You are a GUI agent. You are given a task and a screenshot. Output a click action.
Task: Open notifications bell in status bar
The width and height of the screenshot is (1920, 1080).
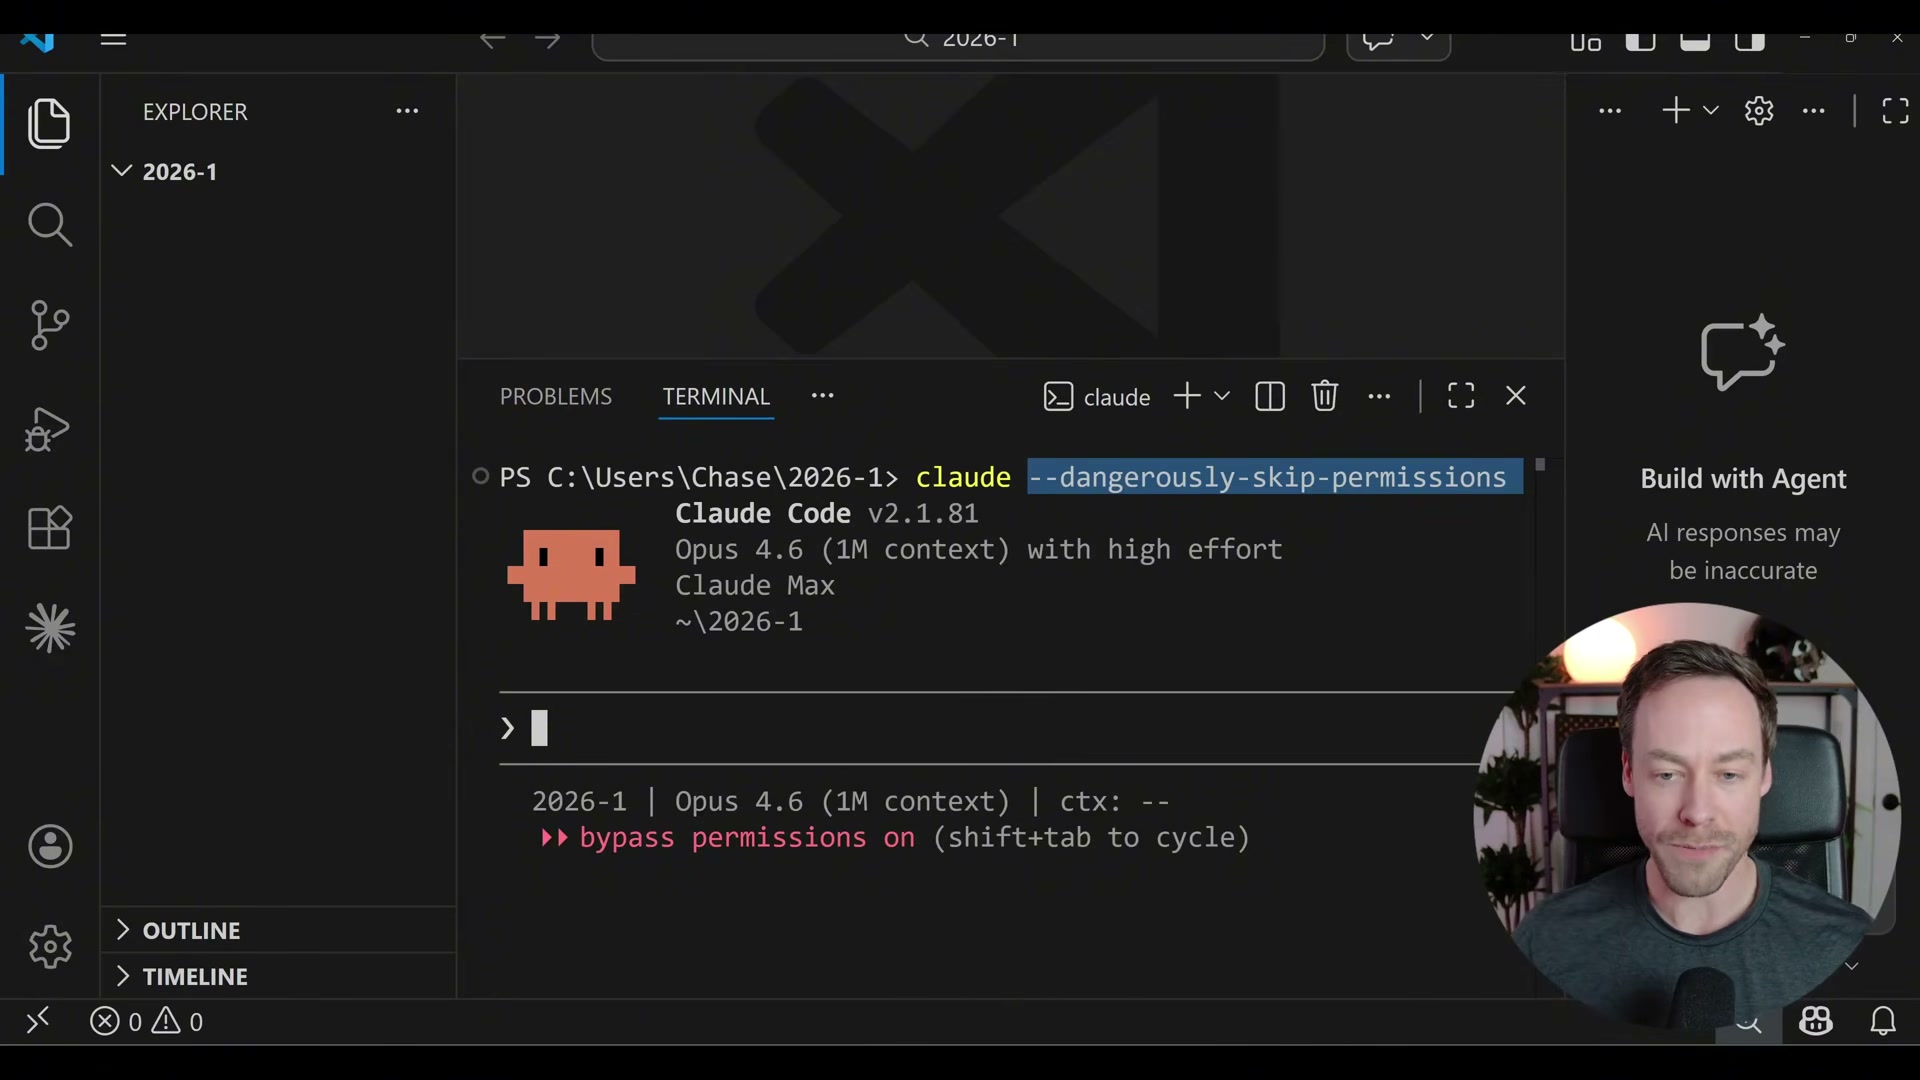[x=1883, y=1021]
